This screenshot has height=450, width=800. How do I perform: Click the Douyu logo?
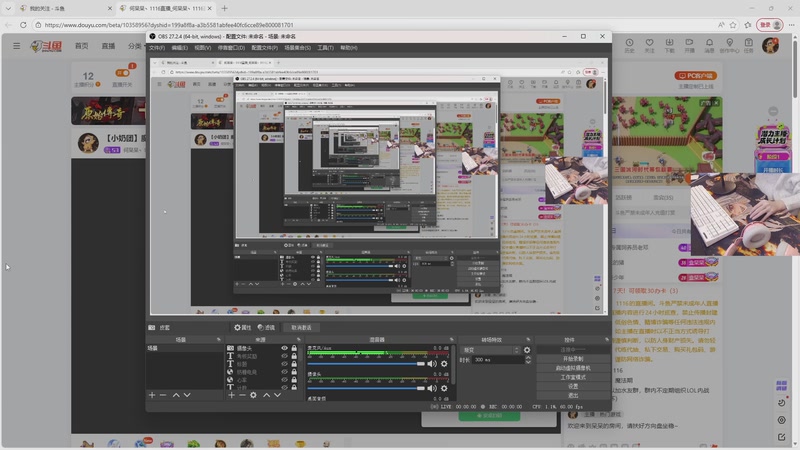[x=46, y=46]
